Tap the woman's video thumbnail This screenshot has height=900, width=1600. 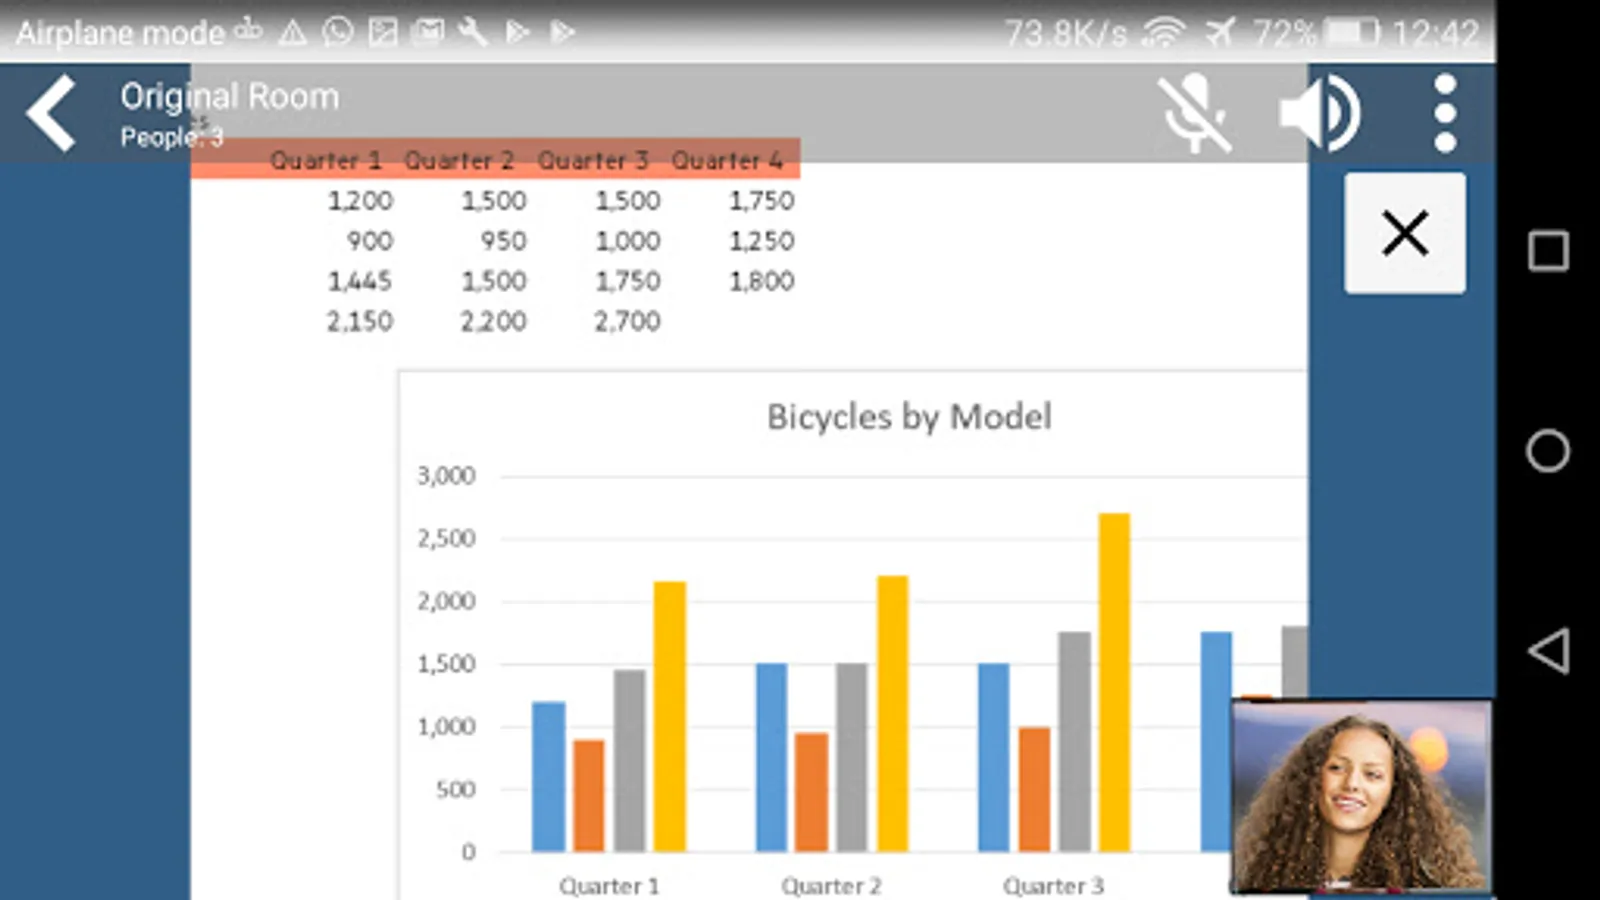1360,796
